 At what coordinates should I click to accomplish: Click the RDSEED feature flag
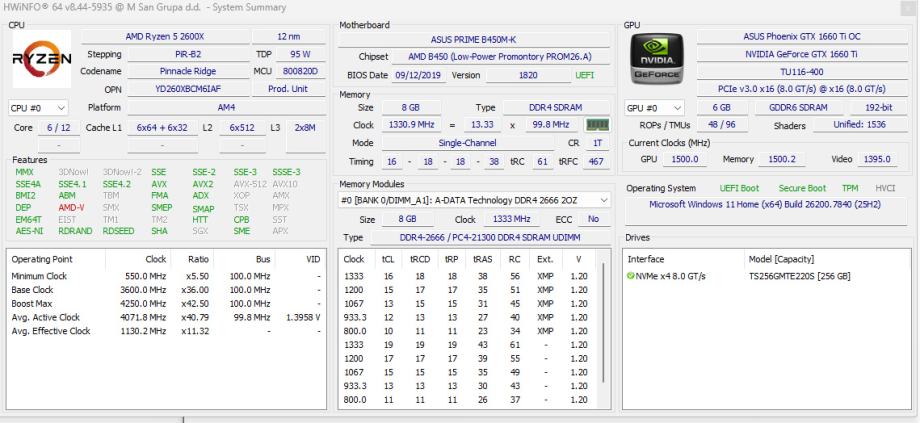119,231
